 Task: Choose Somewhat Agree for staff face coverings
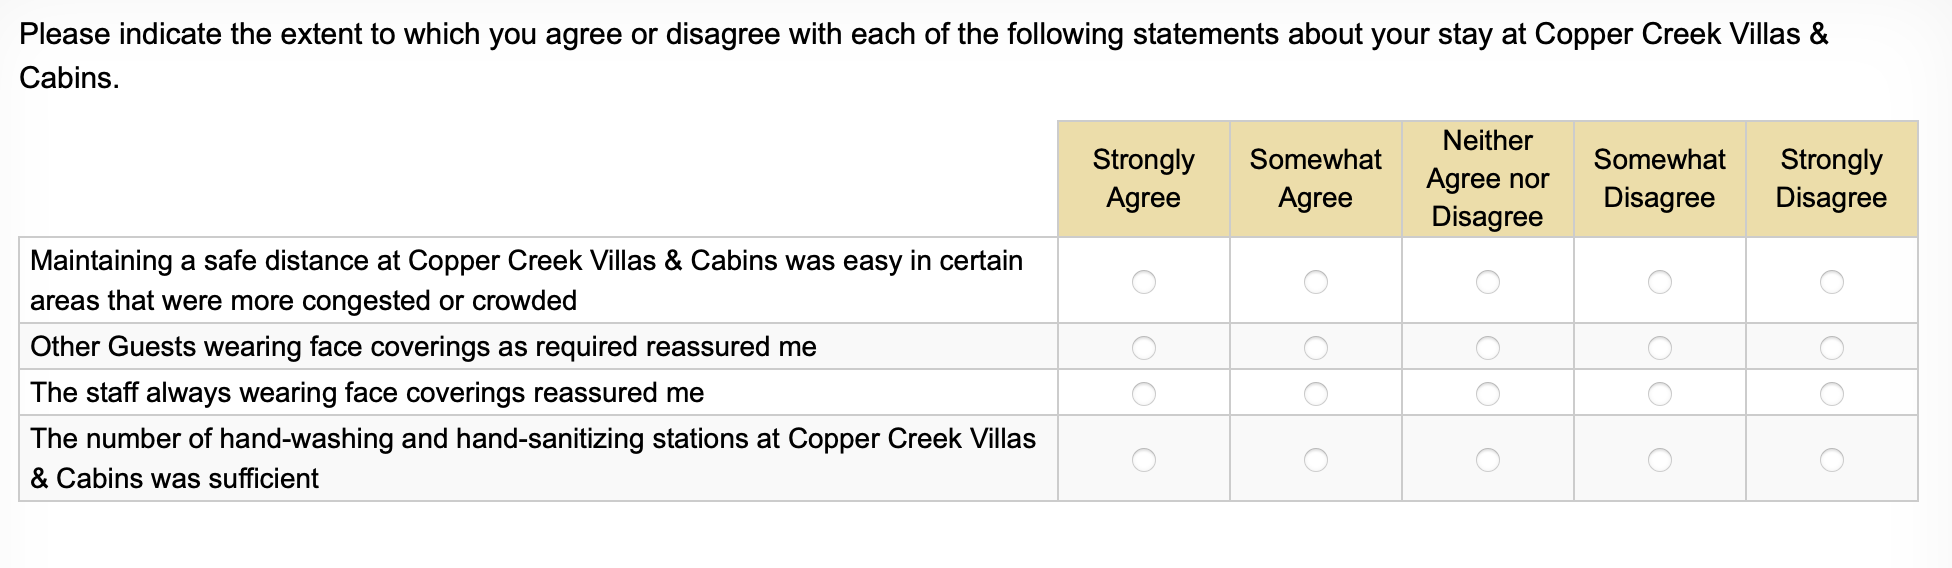[x=1316, y=394]
